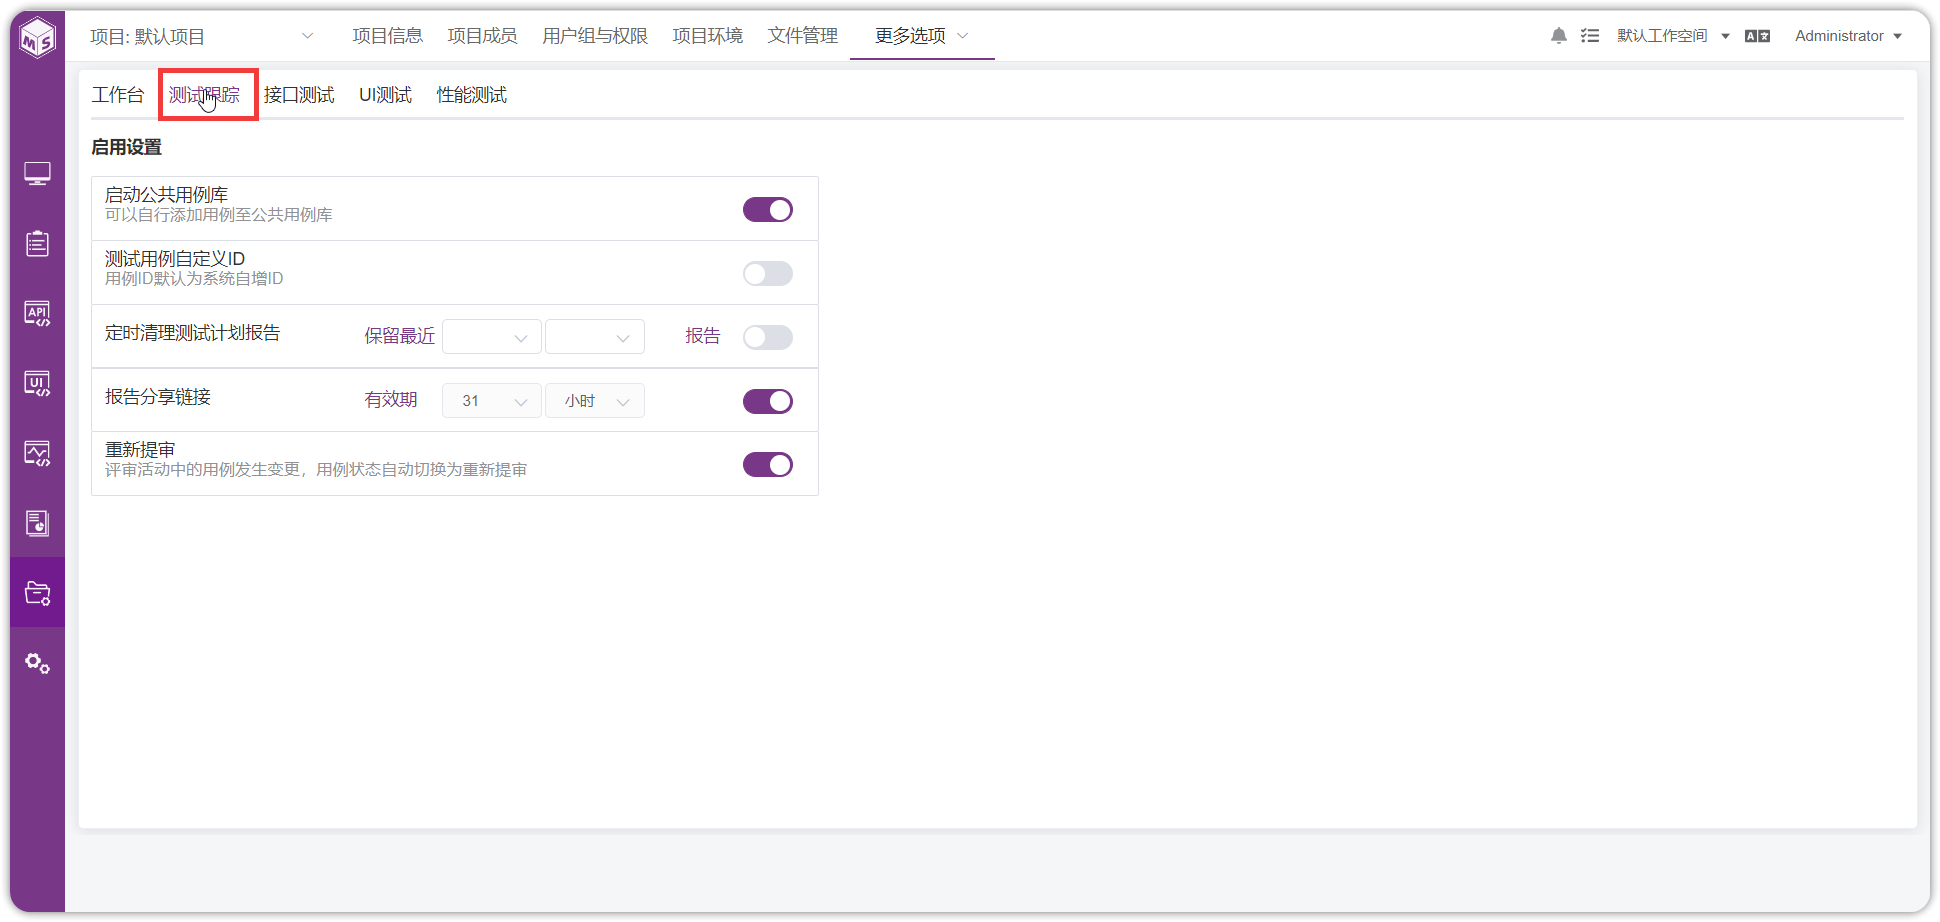Click the 启用设置 heading text
Viewport: 1940px width, 922px height.
pos(127,147)
